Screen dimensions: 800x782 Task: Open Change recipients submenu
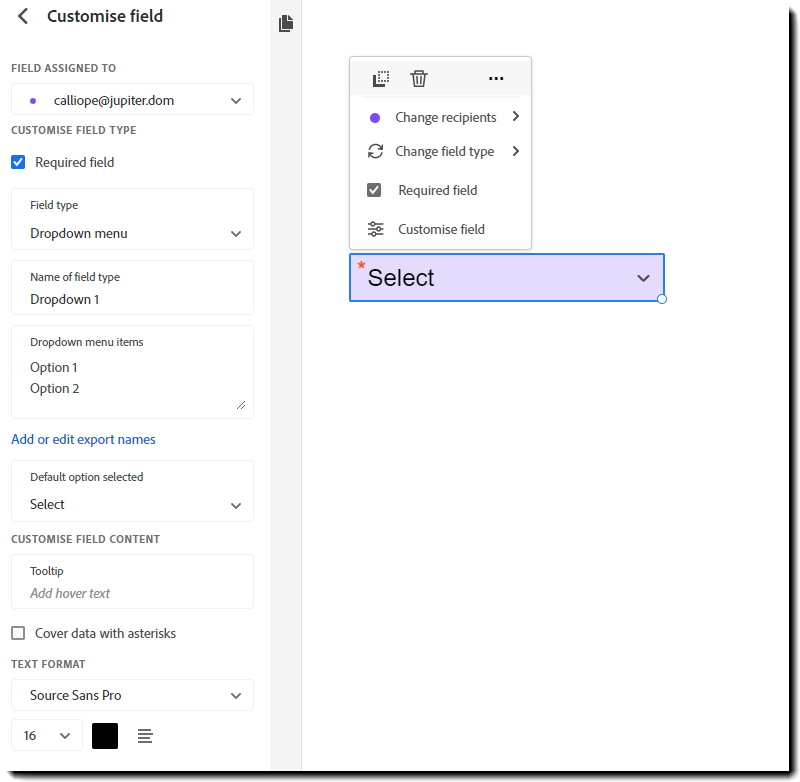click(x=445, y=117)
